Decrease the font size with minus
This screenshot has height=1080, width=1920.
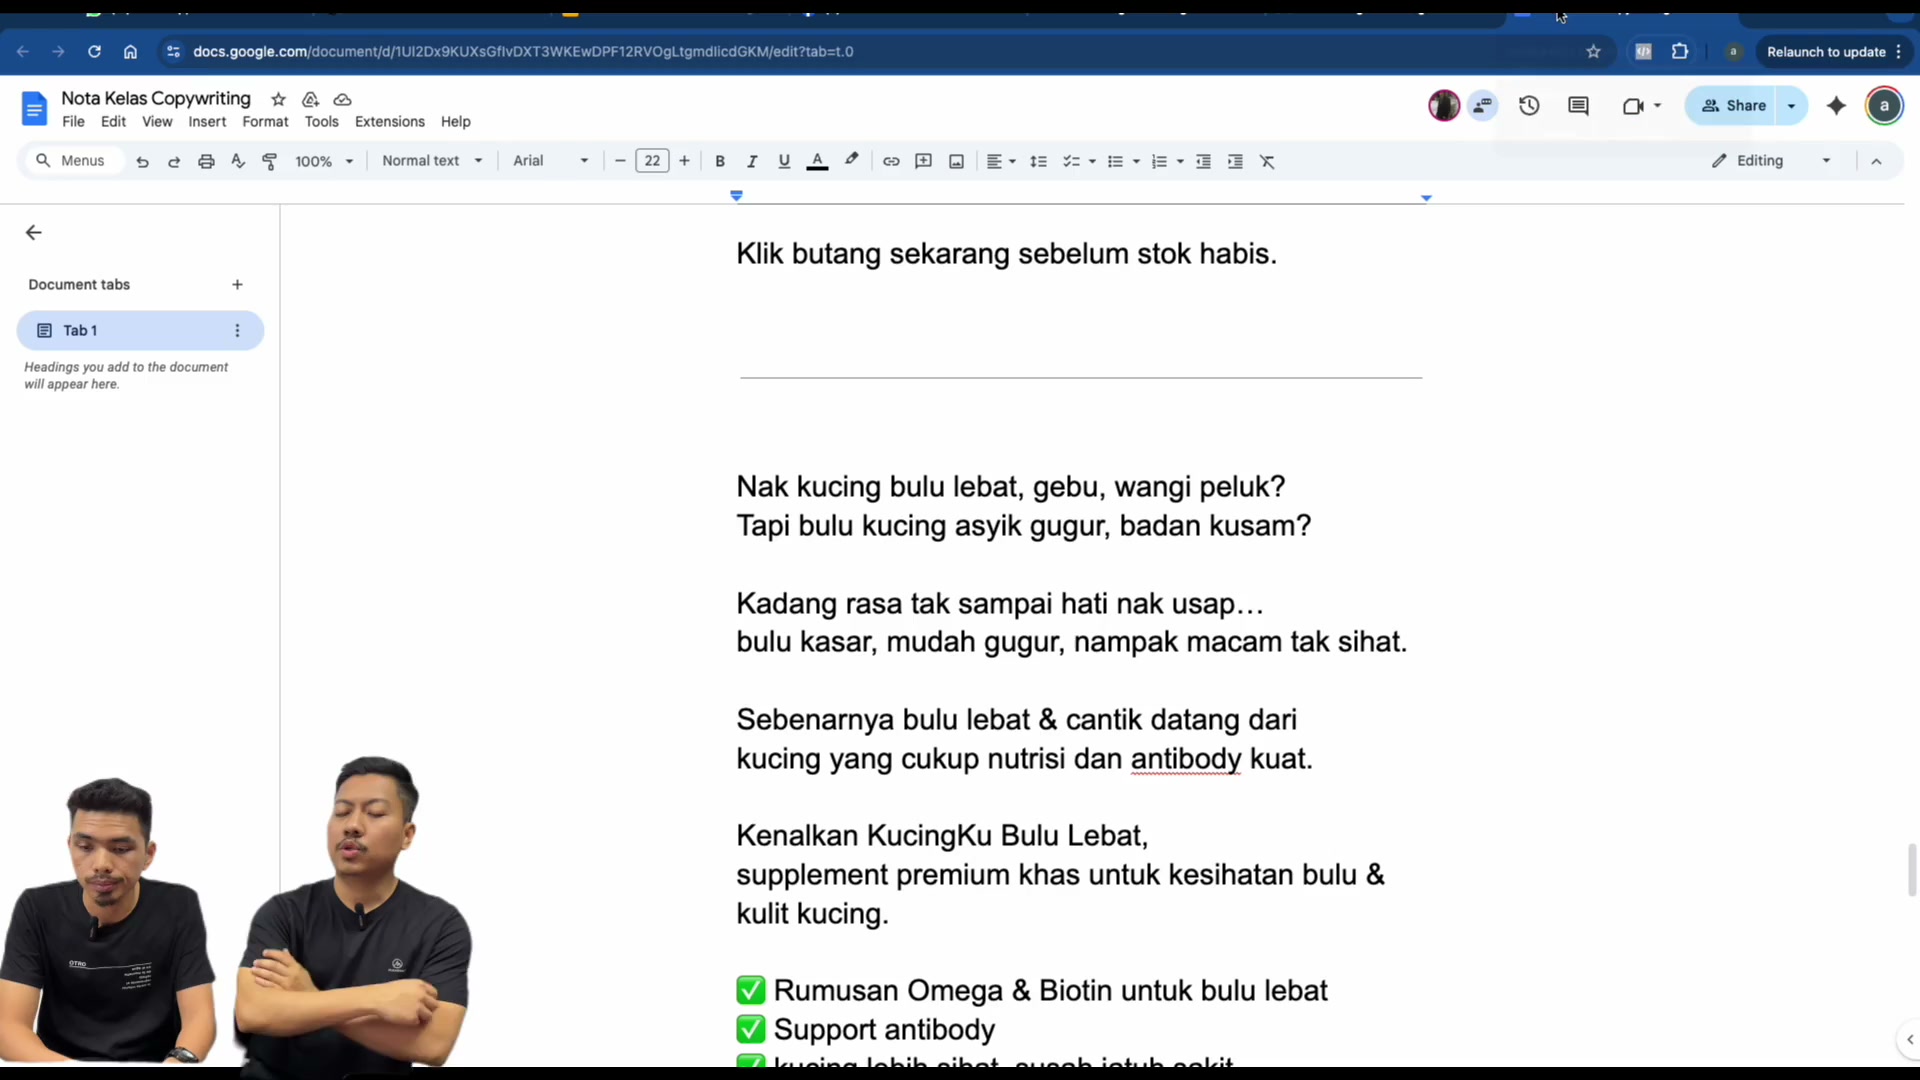coord(620,161)
